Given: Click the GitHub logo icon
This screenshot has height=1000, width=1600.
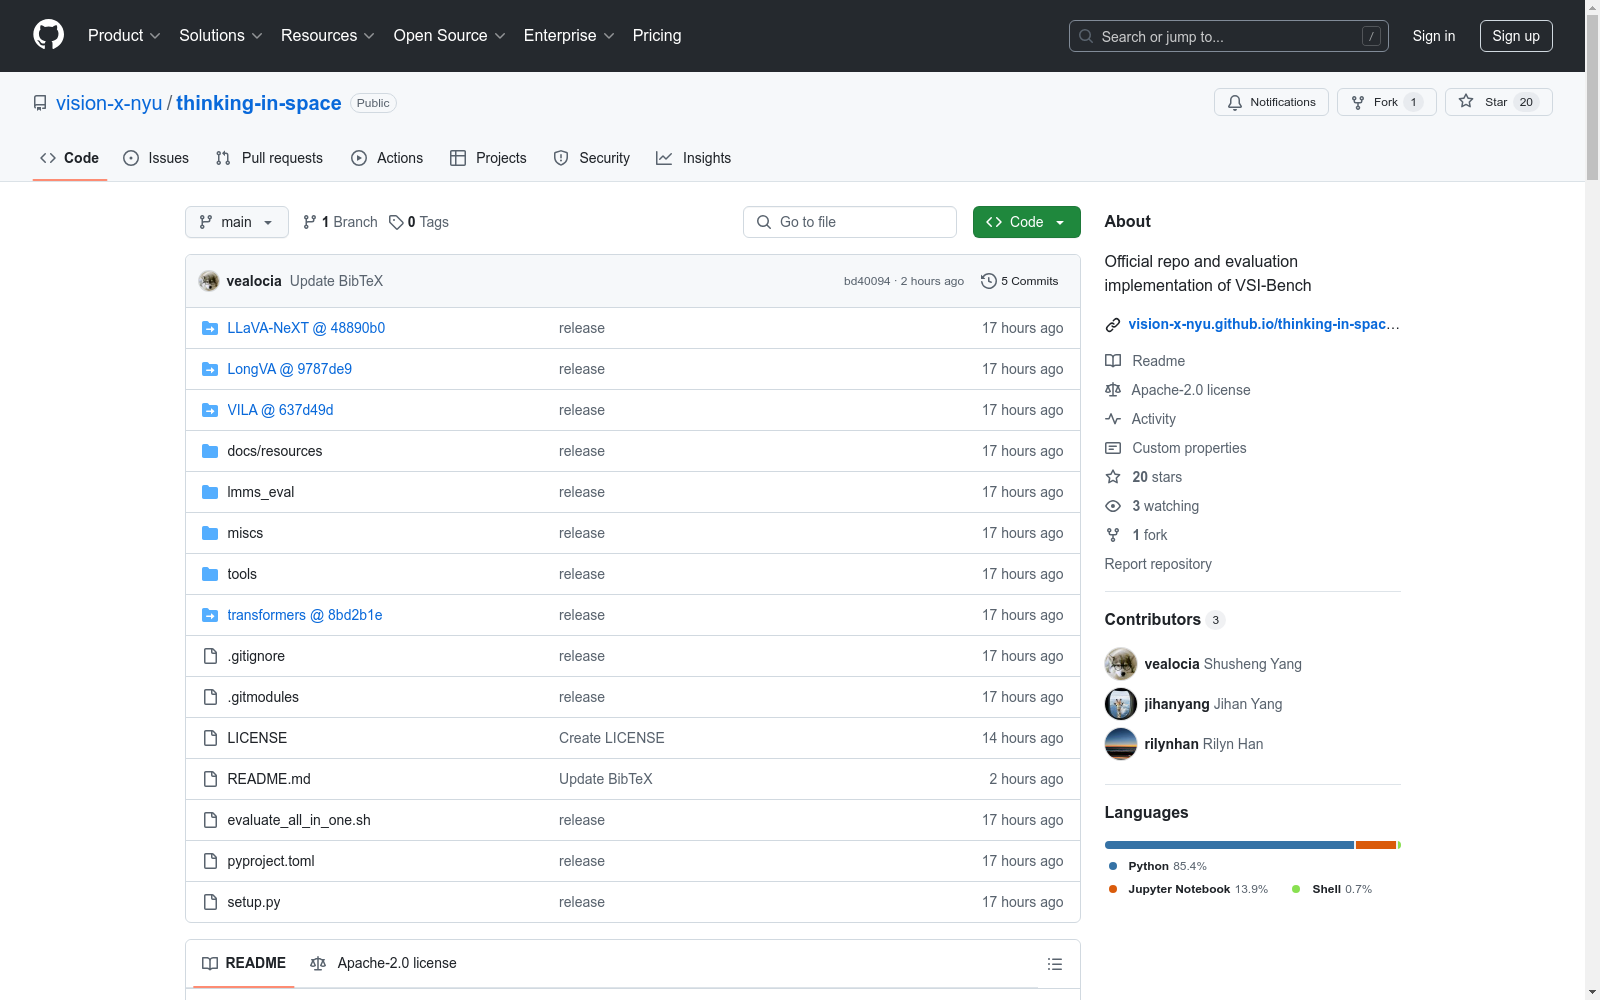Looking at the screenshot, I should (48, 35).
